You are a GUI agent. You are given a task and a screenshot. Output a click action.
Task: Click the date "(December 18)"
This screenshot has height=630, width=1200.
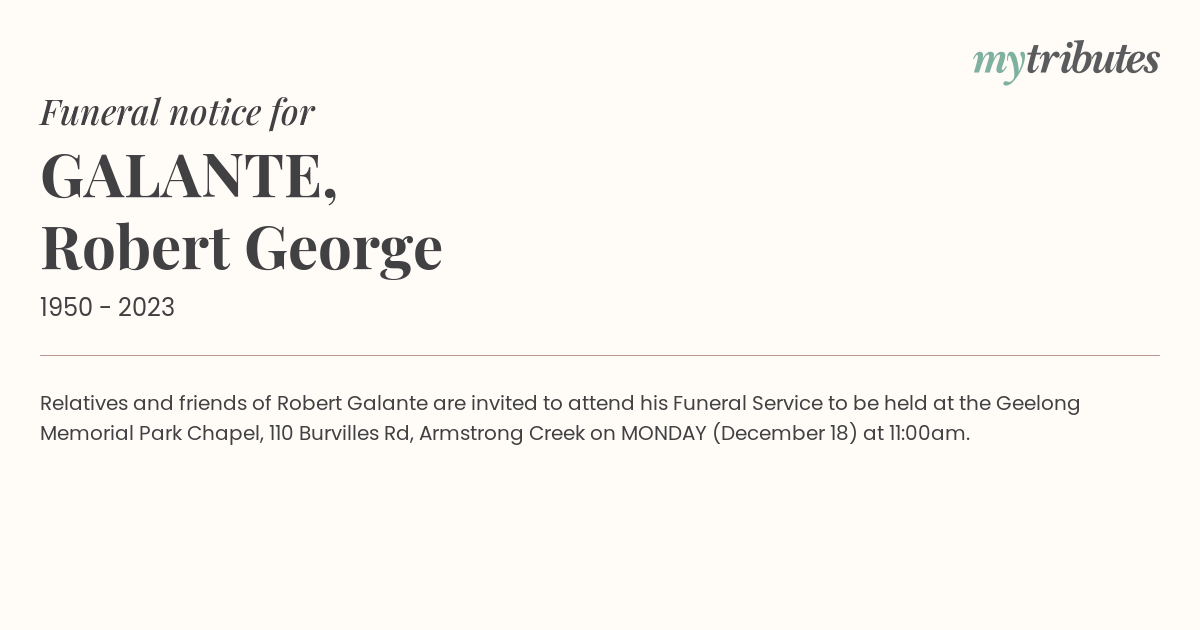[x=785, y=434]
